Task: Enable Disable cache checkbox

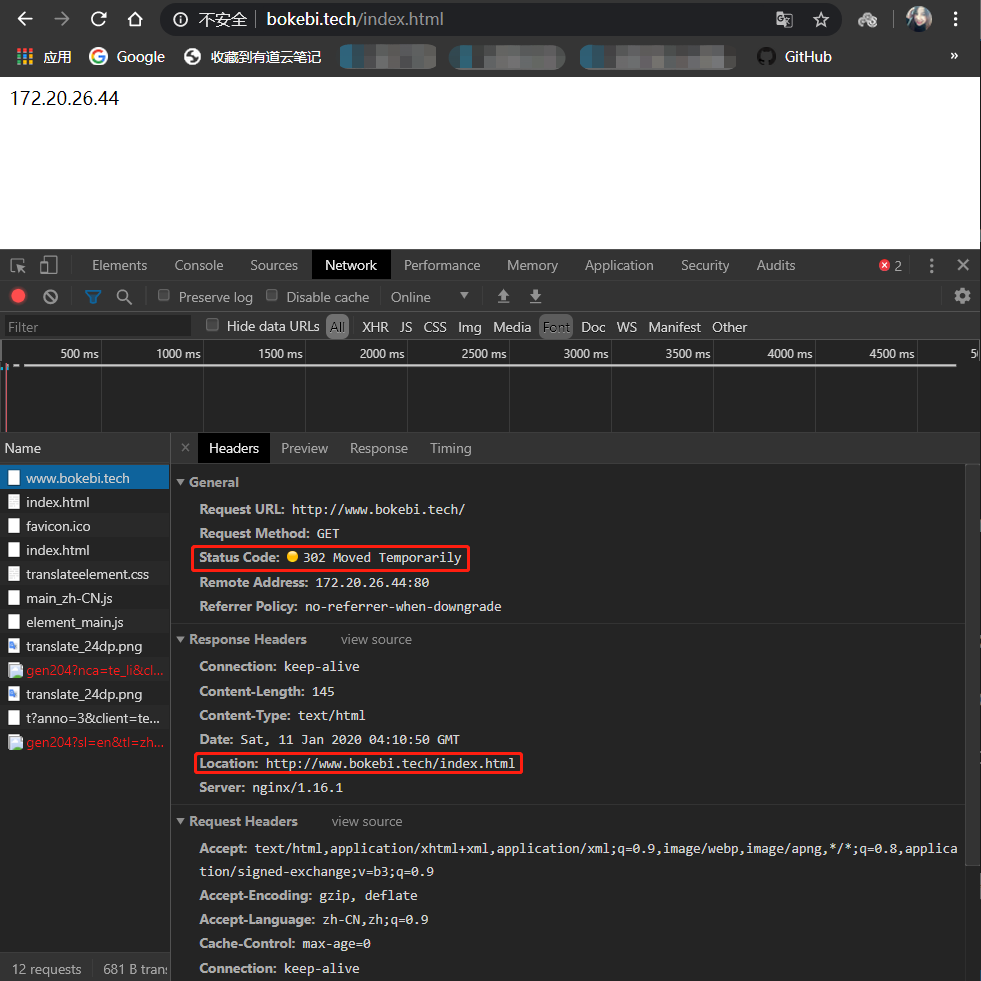Action: [x=272, y=295]
